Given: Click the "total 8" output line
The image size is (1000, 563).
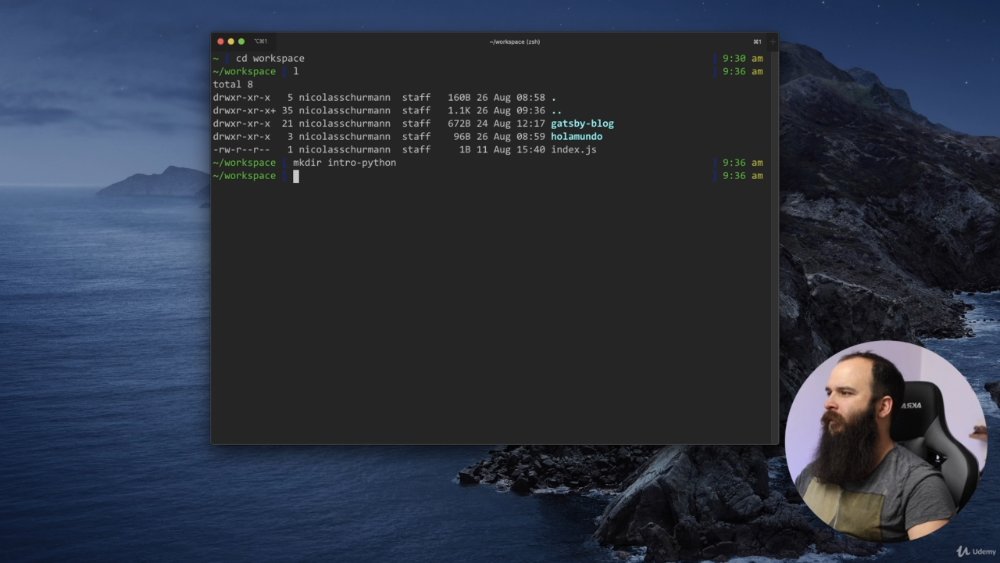Looking at the screenshot, I should pyautogui.click(x=233, y=84).
